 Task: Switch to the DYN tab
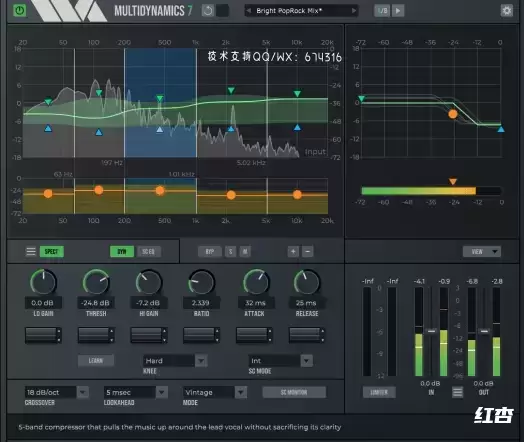[122, 252]
